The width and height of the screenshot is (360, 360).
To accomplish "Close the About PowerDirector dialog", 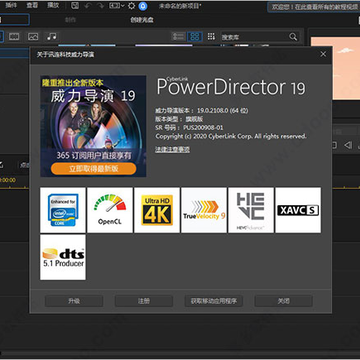I will tap(323, 54).
